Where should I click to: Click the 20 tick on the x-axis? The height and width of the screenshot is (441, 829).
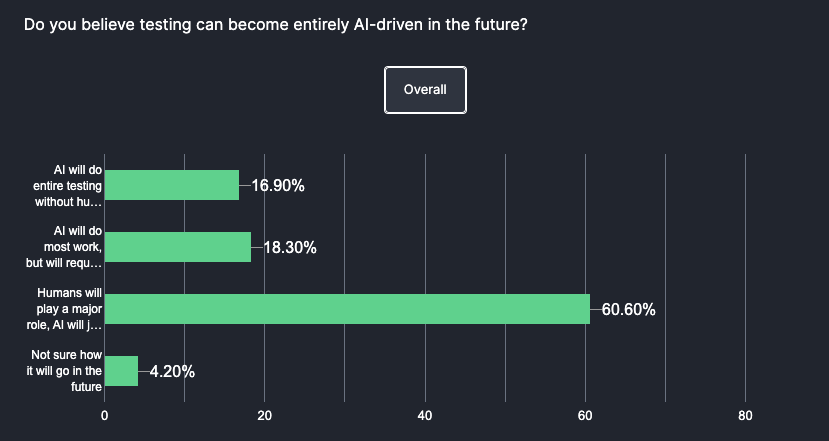tap(265, 416)
